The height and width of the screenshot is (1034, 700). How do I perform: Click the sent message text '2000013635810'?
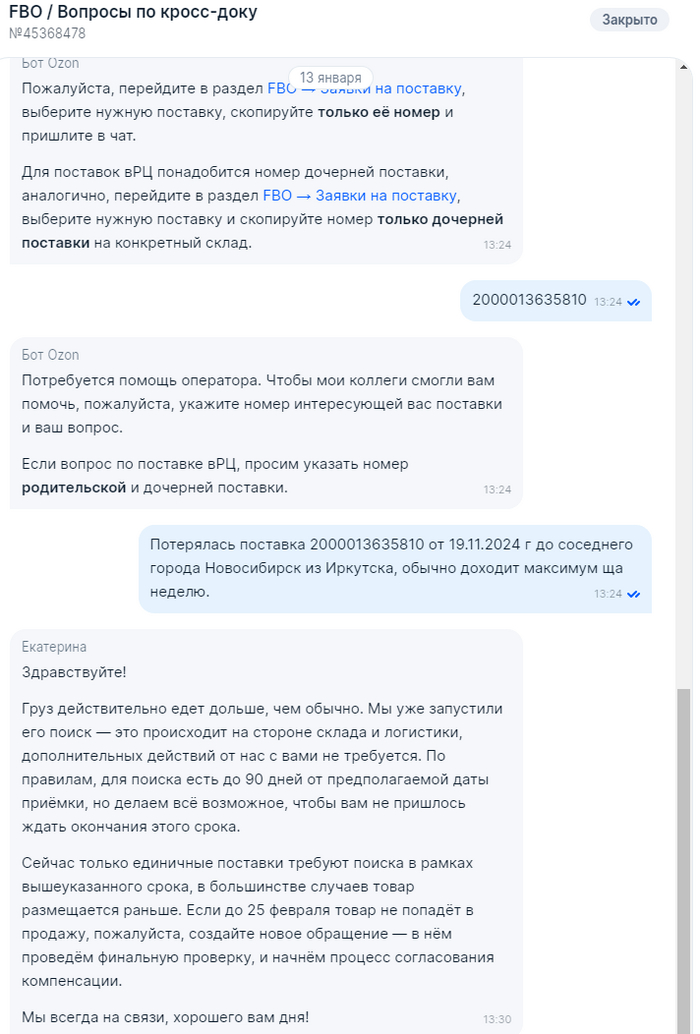coord(529,299)
